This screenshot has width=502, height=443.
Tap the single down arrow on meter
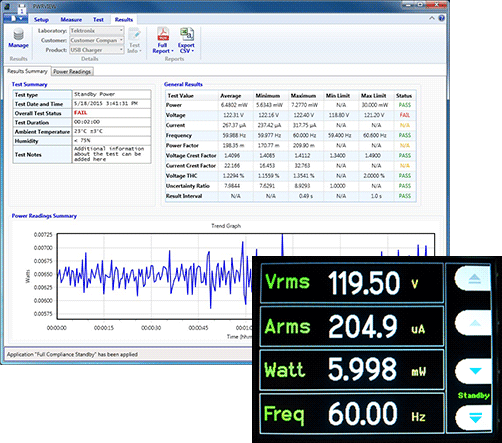474,371
